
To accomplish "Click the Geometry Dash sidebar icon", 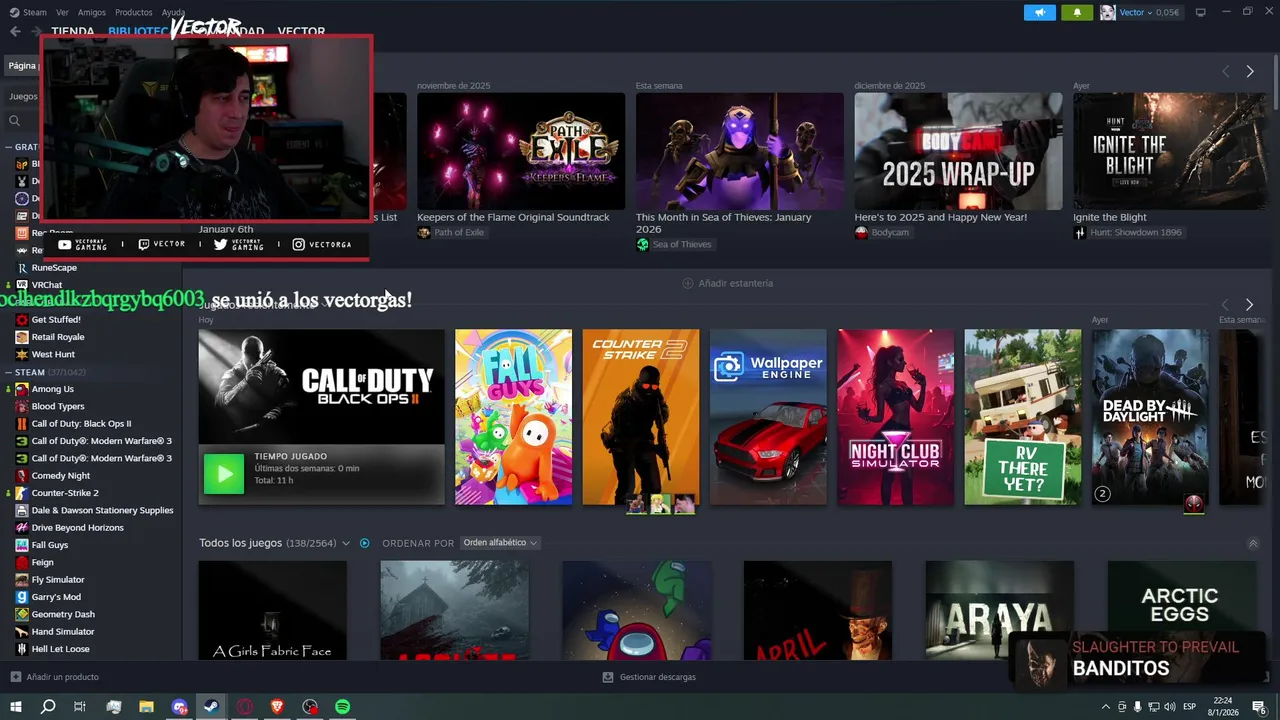I will pos(22,614).
